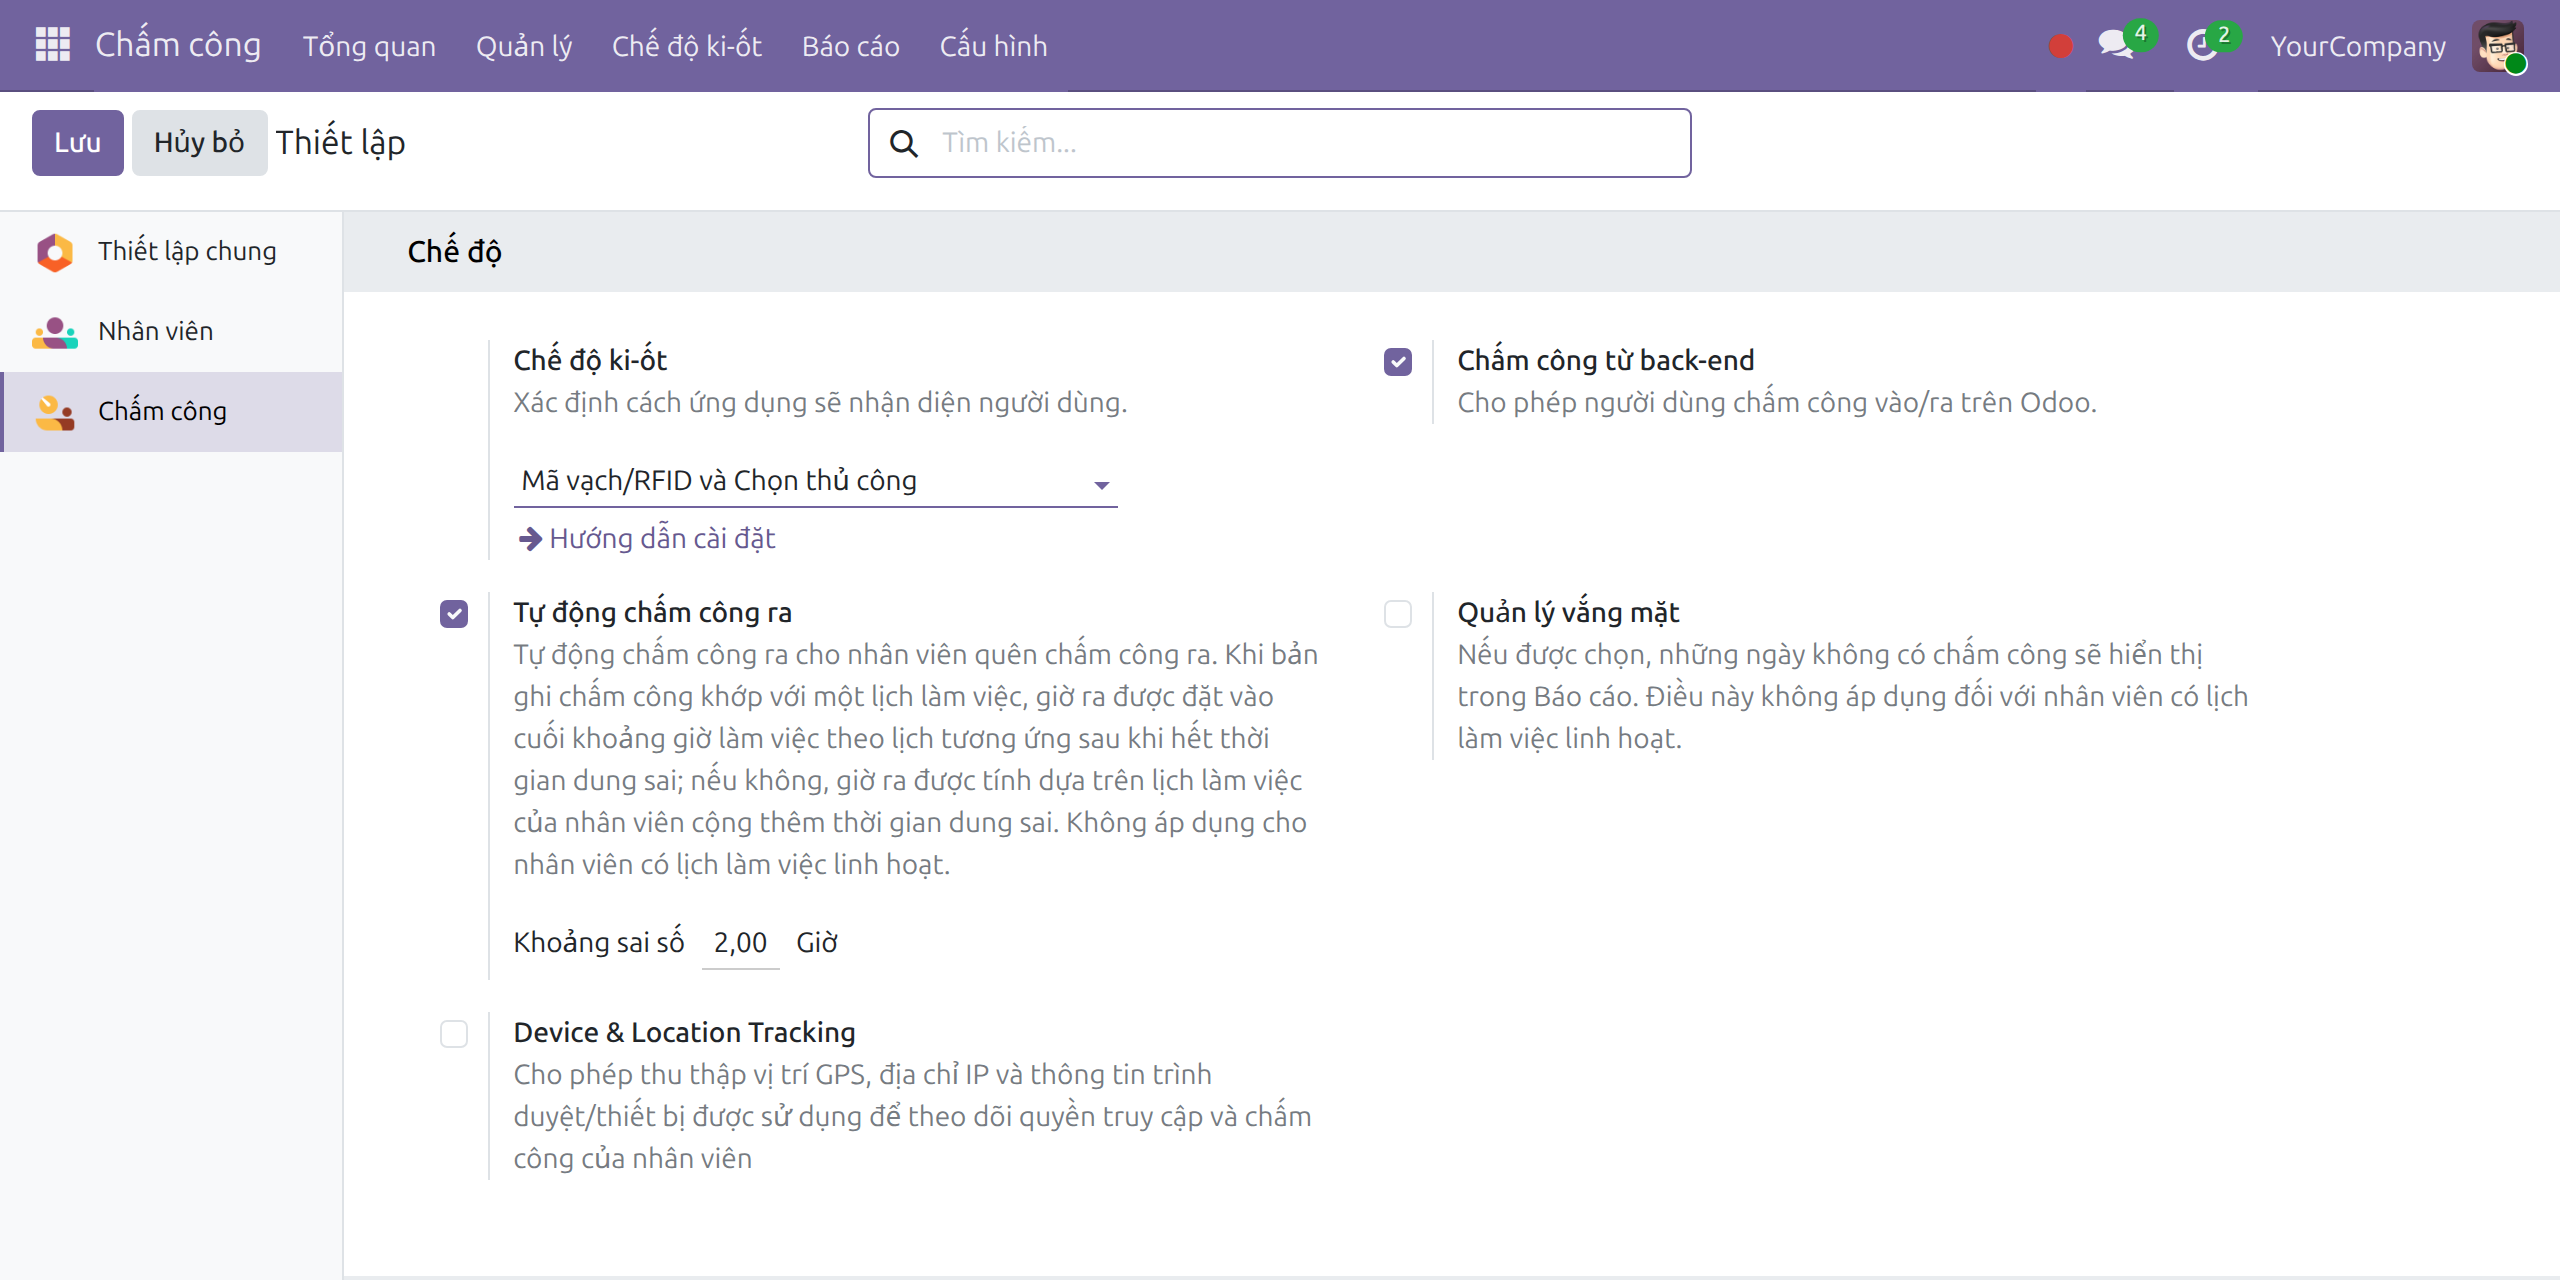
Task: Open the Chế độ ki-ốt mode dropdown
Action: click(x=815, y=482)
